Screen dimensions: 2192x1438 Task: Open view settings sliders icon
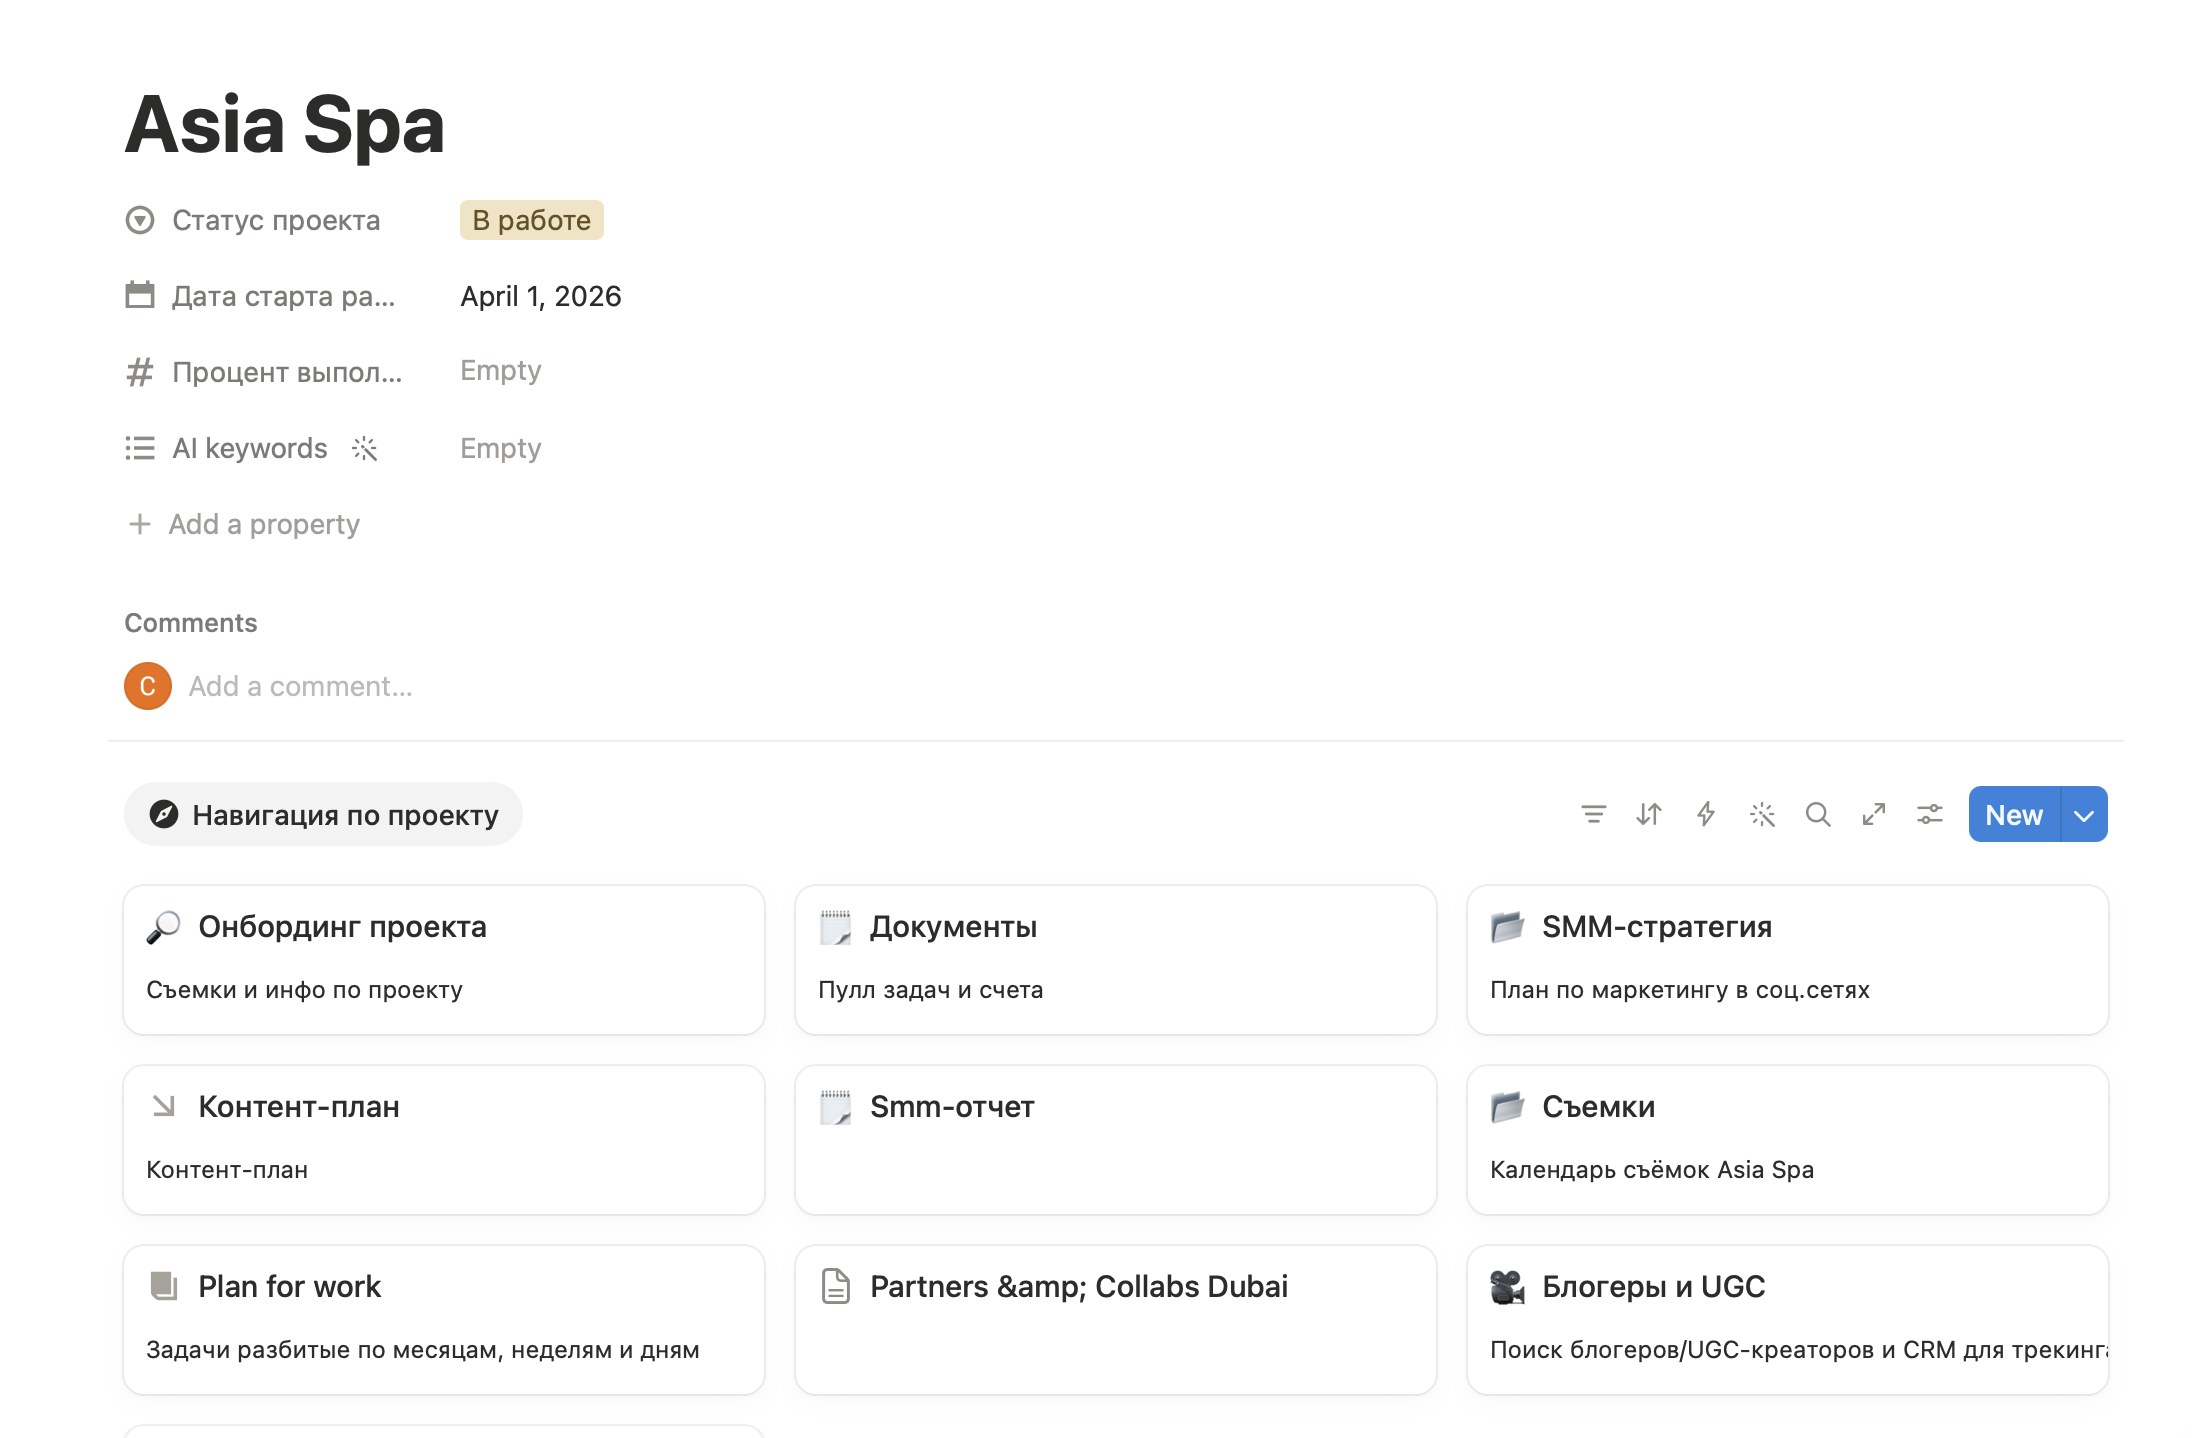pos(1930,815)
